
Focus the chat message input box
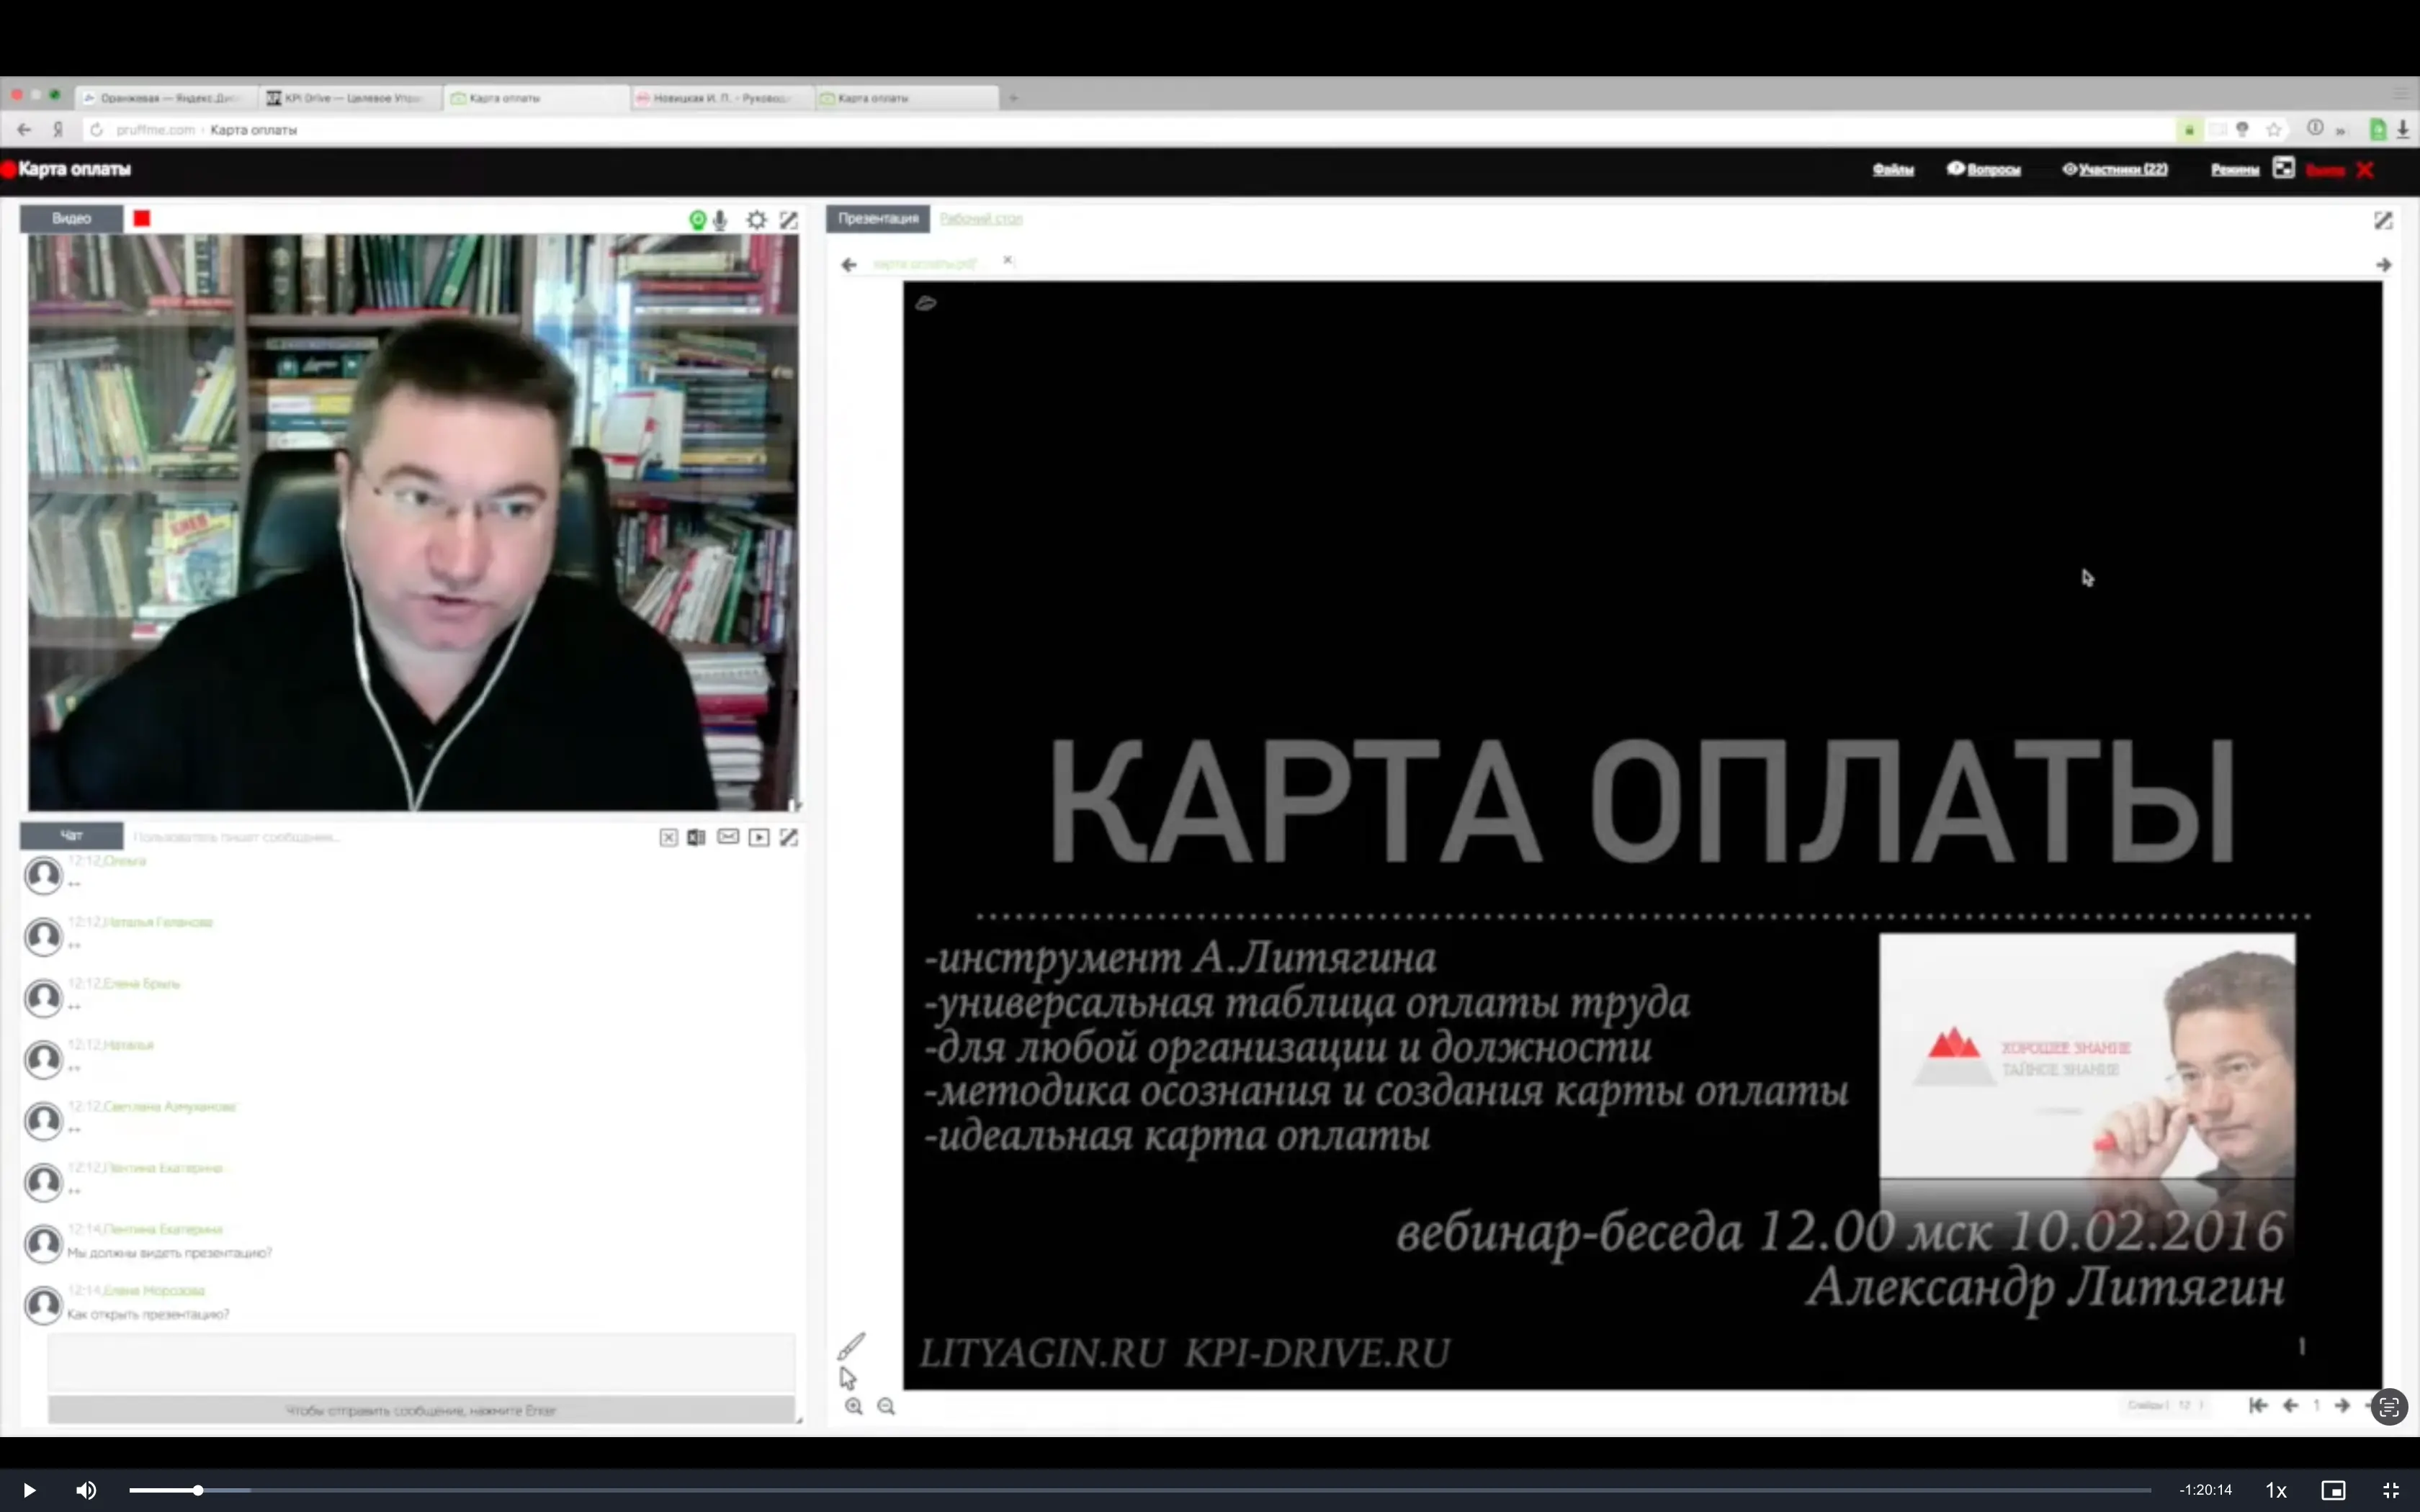coord(421,1361)
